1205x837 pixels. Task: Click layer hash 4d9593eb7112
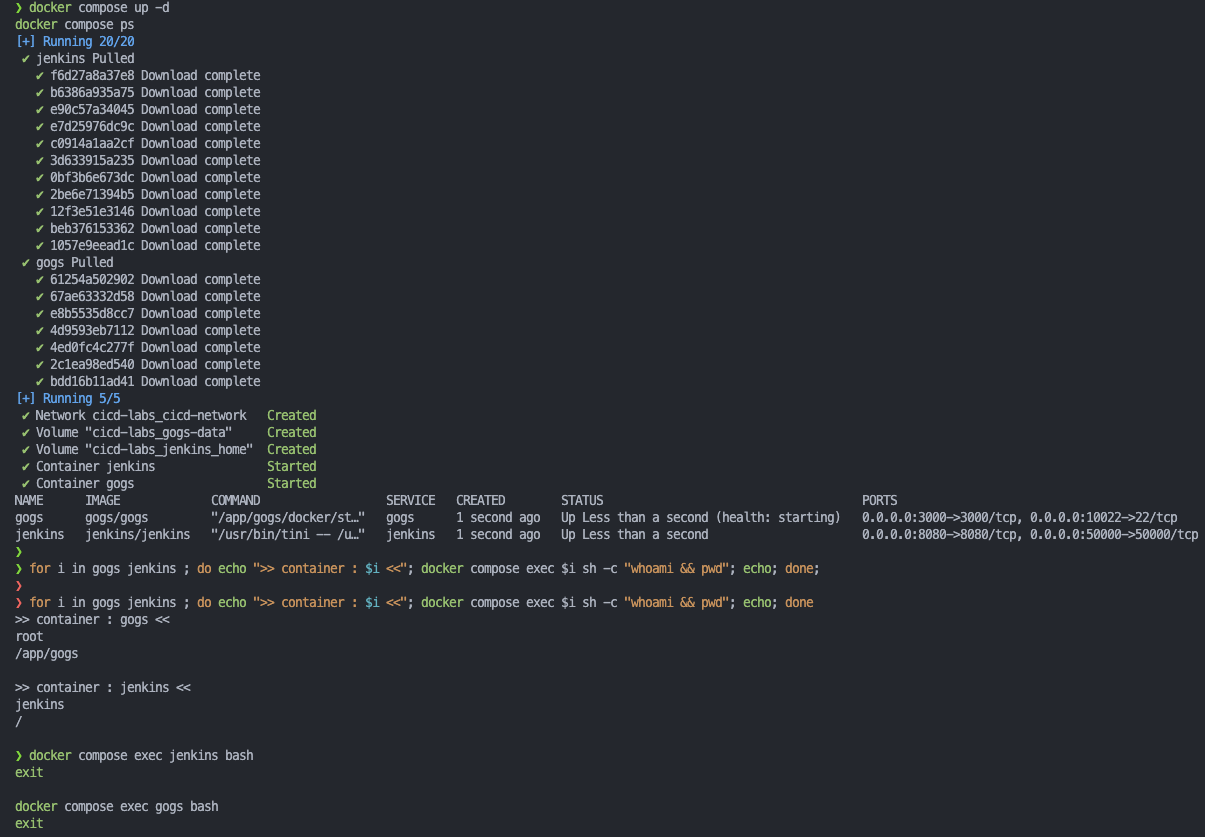coord(92,330)
